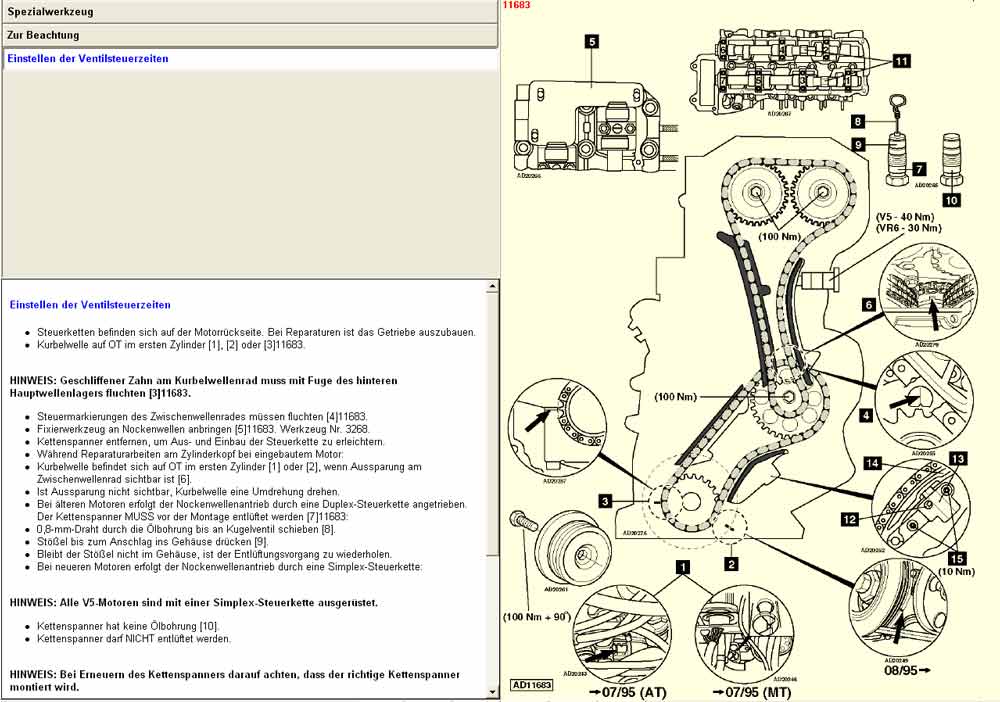Image resolution: width=1000 pixels, height=702 pixels.
Task: Click callout number 6 near intermediate shaft detail
Action: (x=869, y=304)
